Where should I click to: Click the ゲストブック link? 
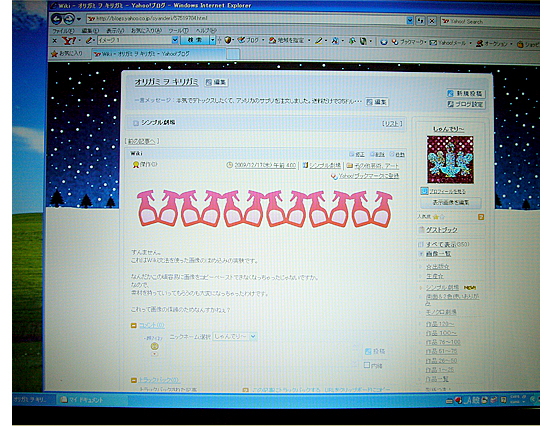tap(442, 230)
